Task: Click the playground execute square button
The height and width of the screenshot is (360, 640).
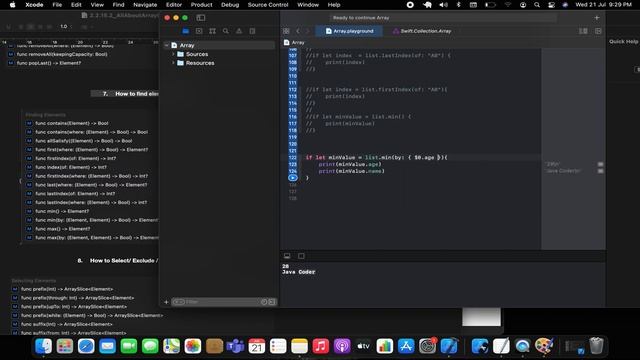Action: [301, 256]
